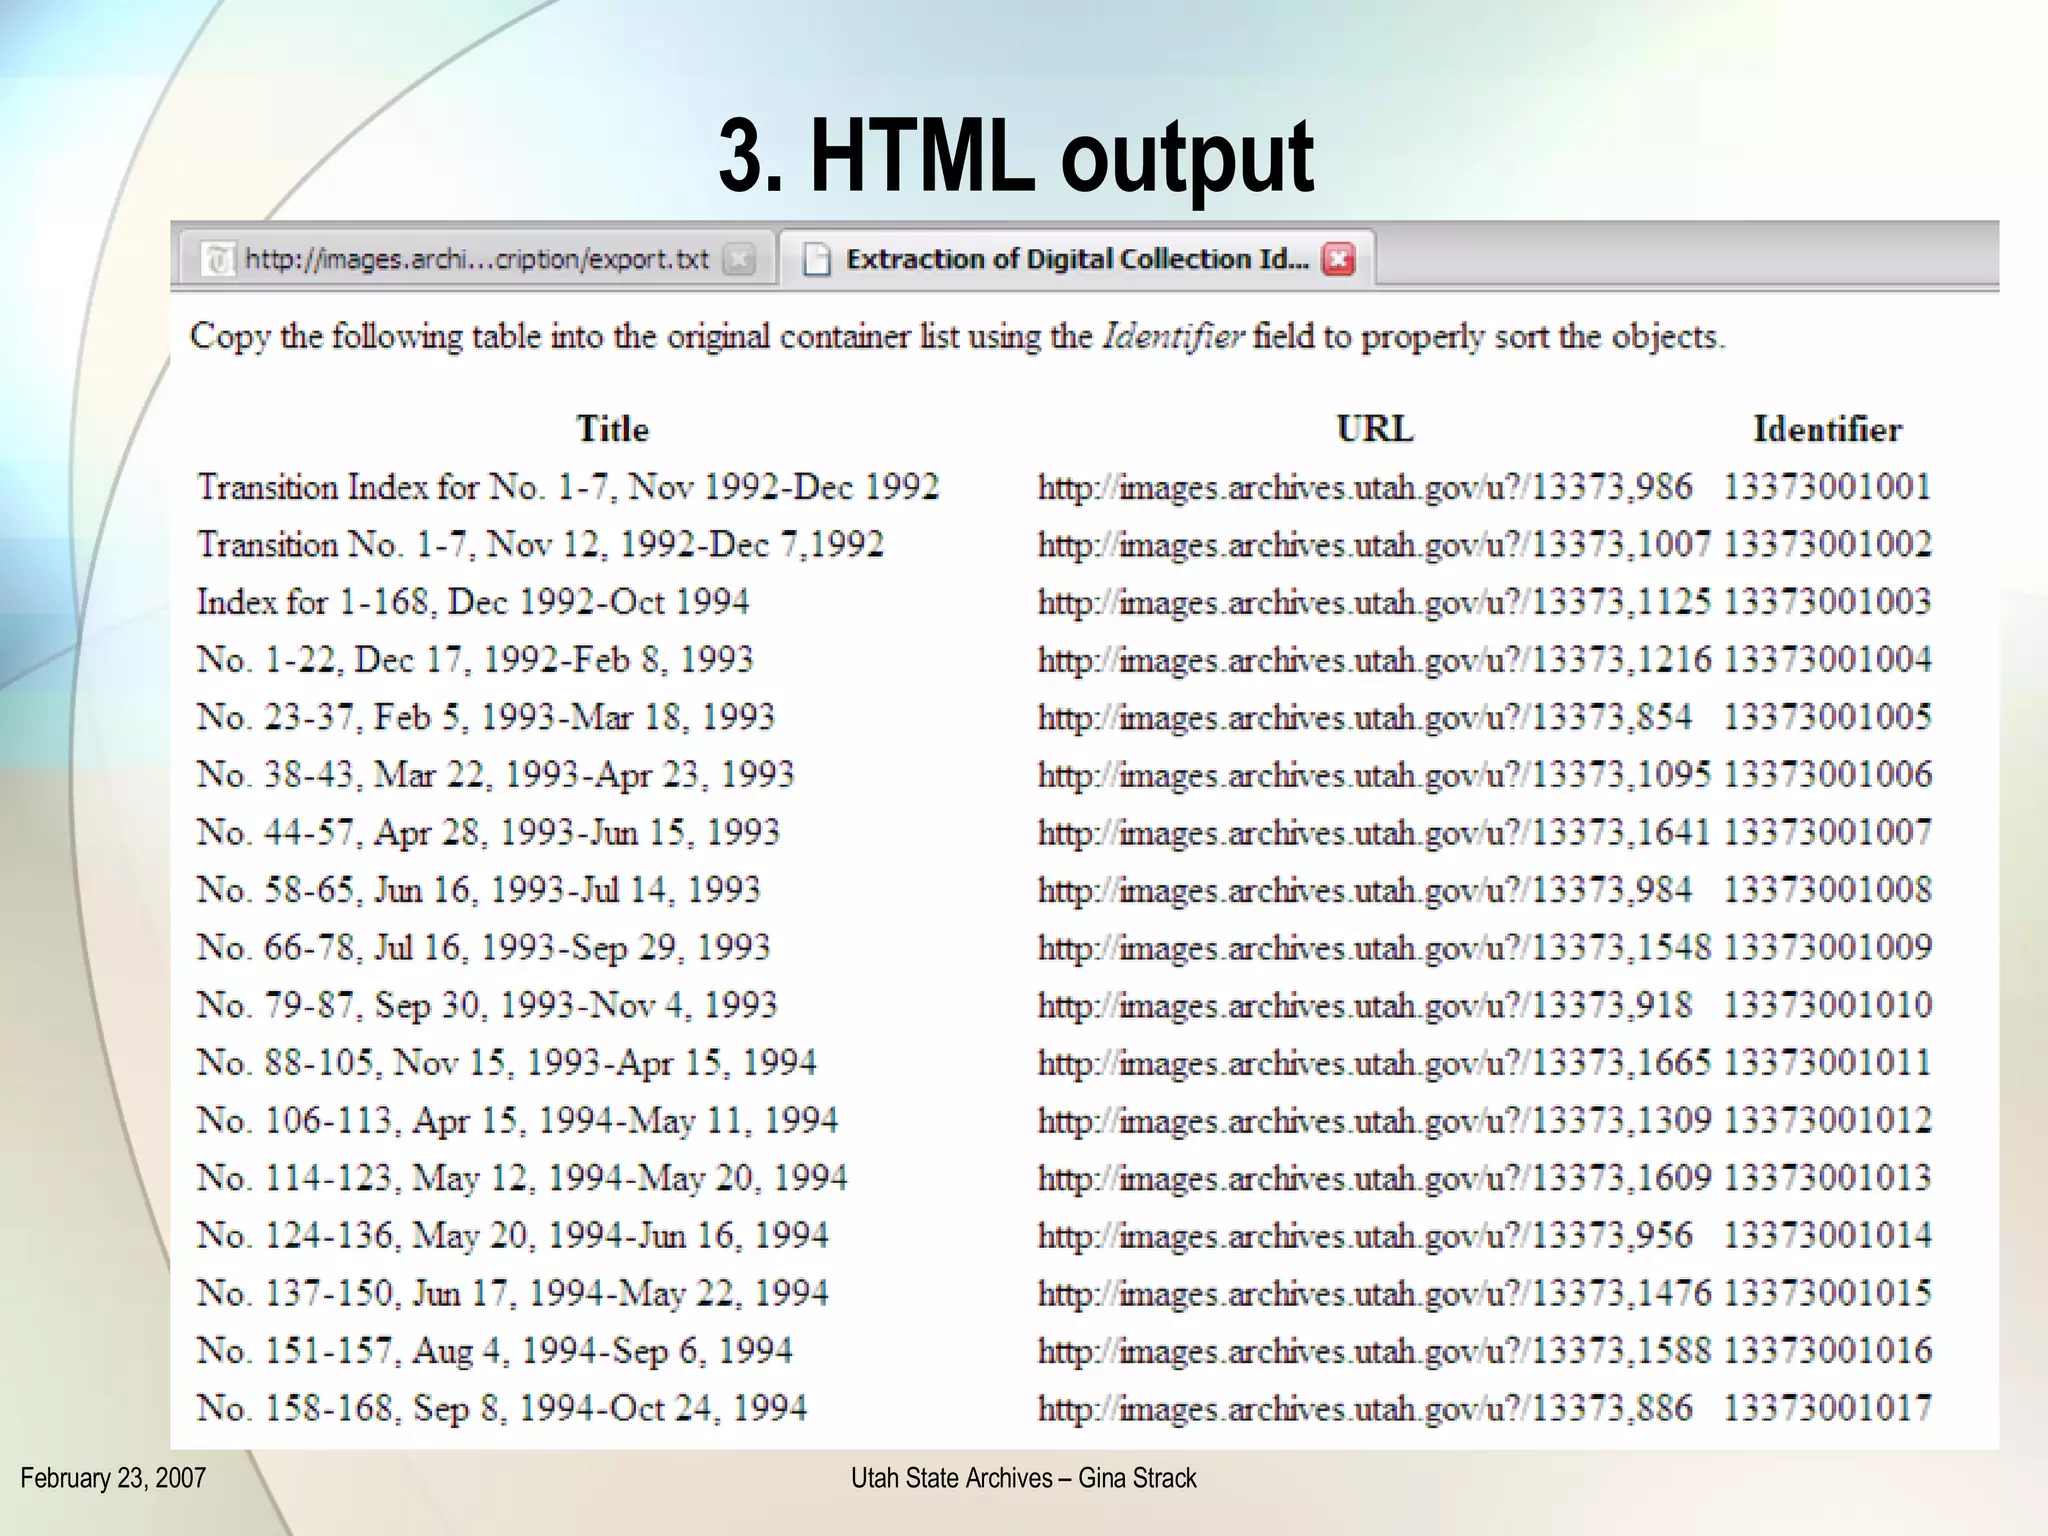Click identifier 13373001015
Screen dimensions: 2048x1536
1827,1294
